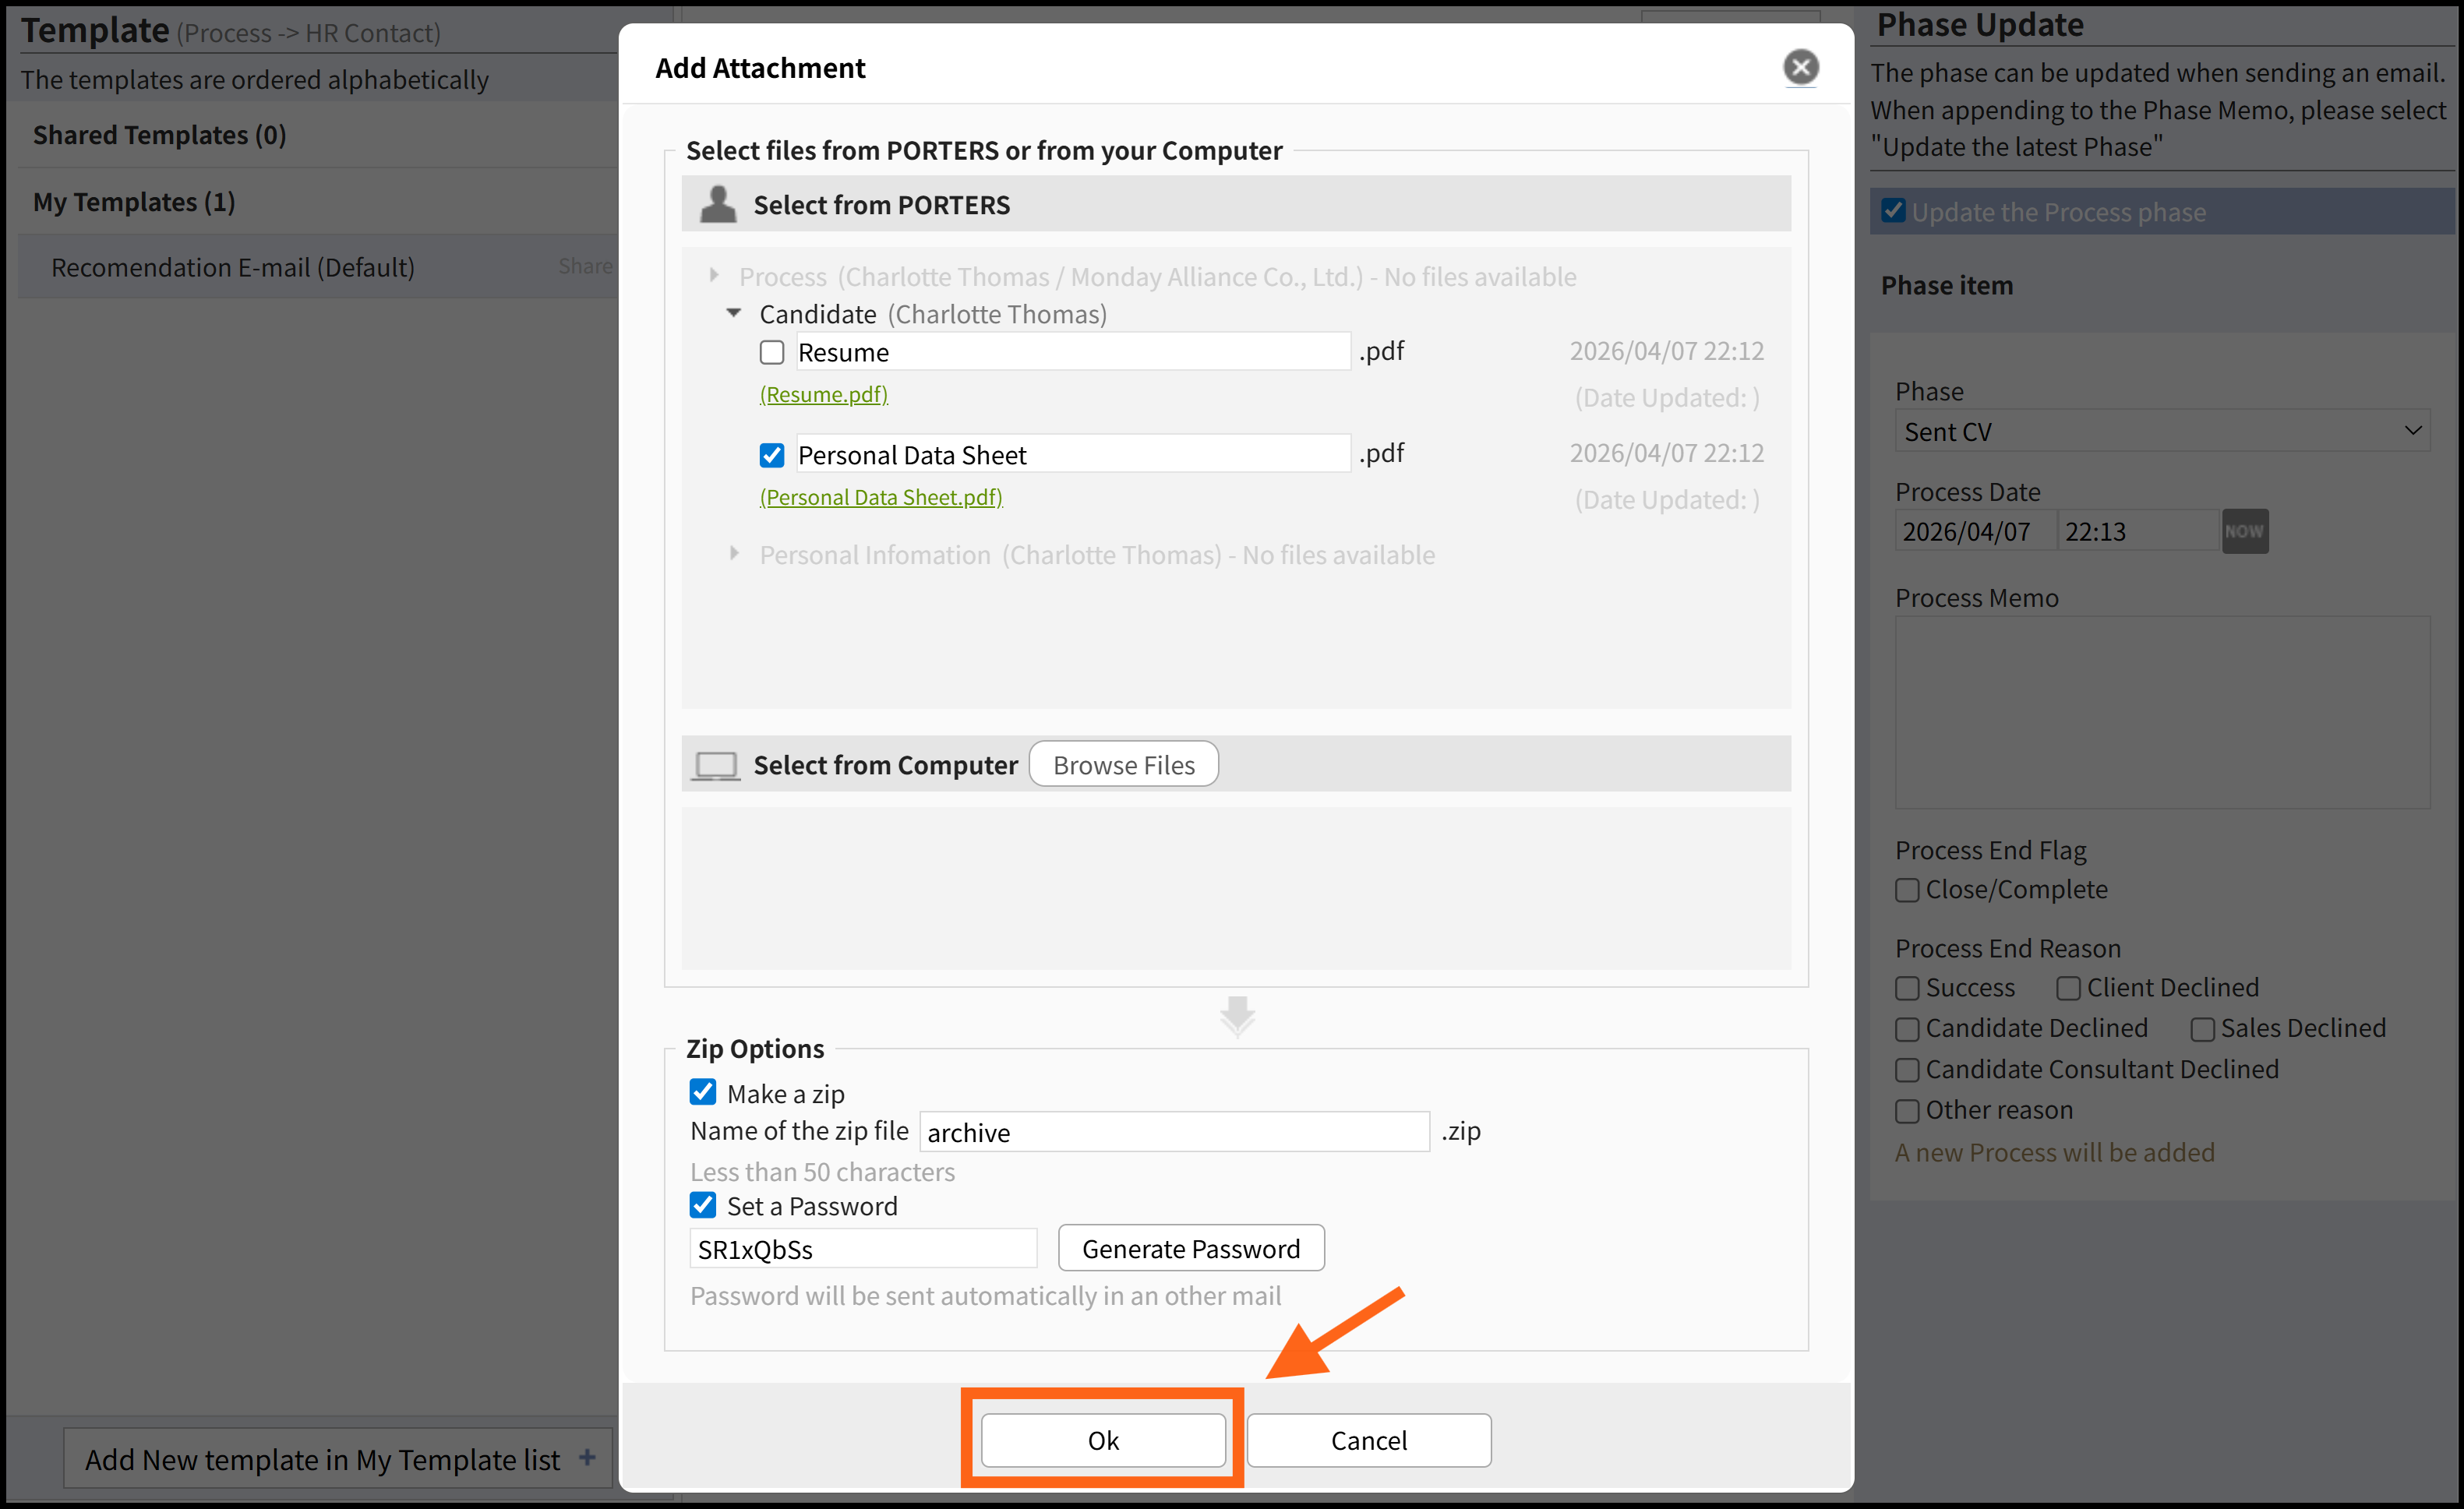Click the PORTERS person icon
2464x1509 pixels.
click(x=718, y=204)
